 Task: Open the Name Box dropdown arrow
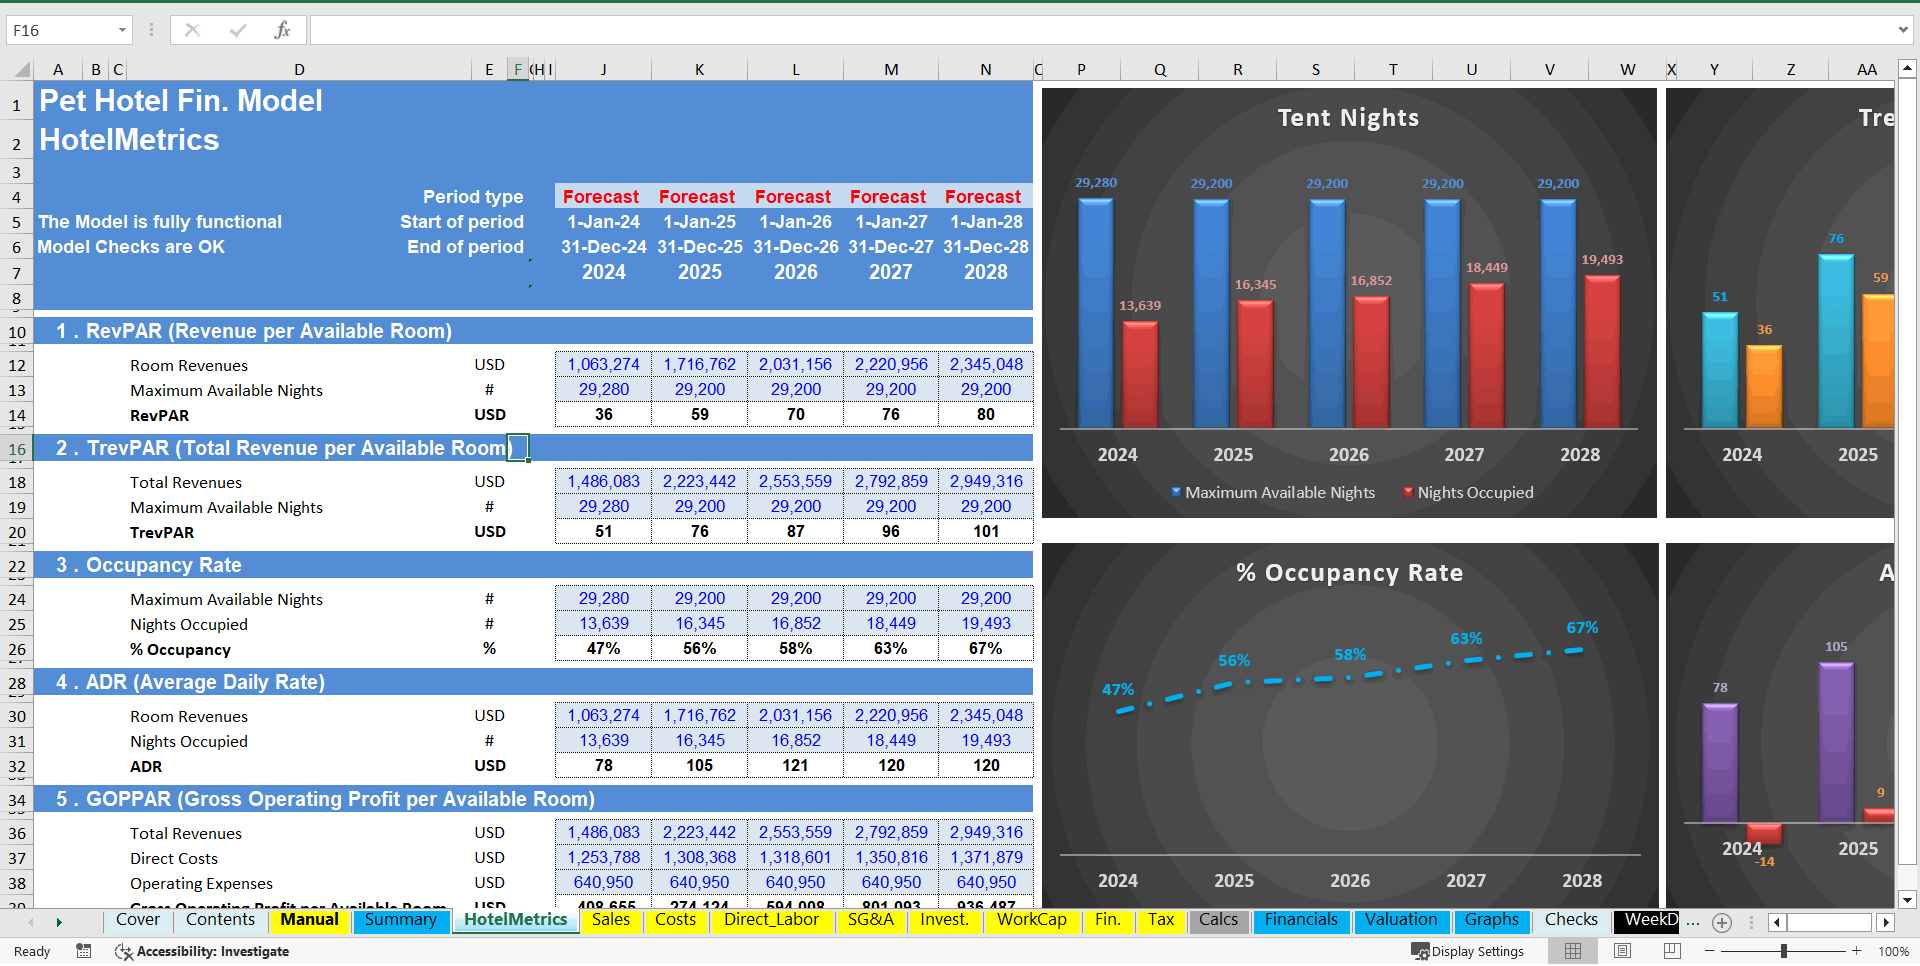tap(122, 30)
